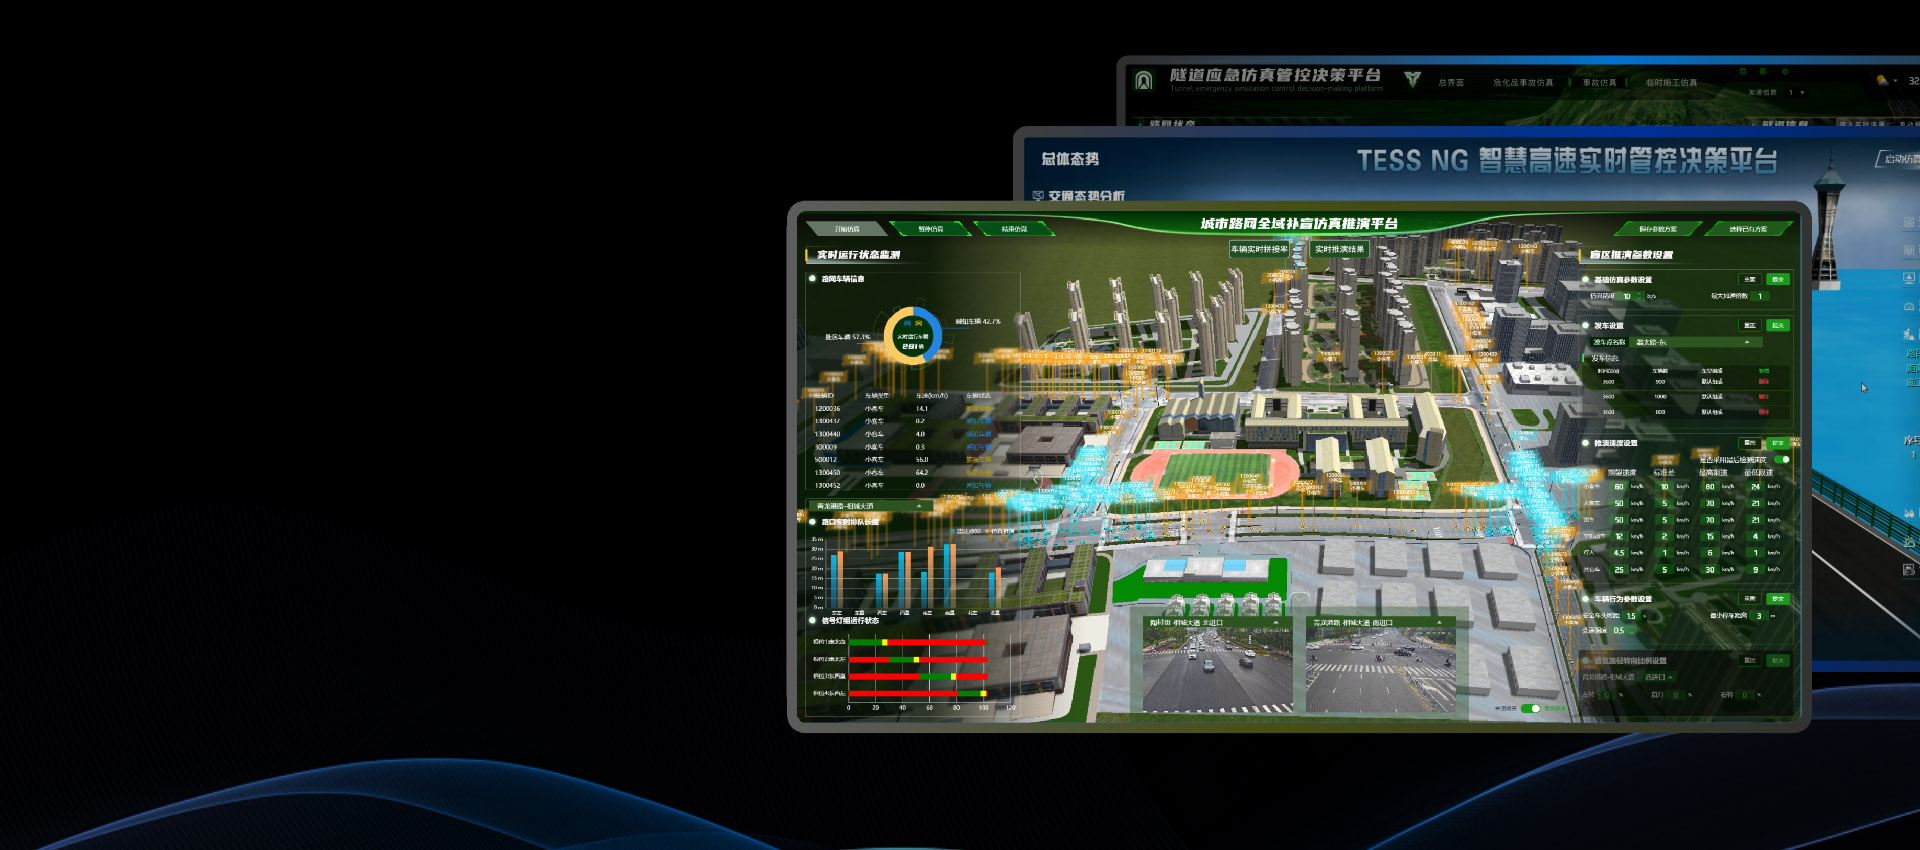Click the icon beside 交通态势分析 heading
The image size is (1920, 850).
tap(1038, 196)
